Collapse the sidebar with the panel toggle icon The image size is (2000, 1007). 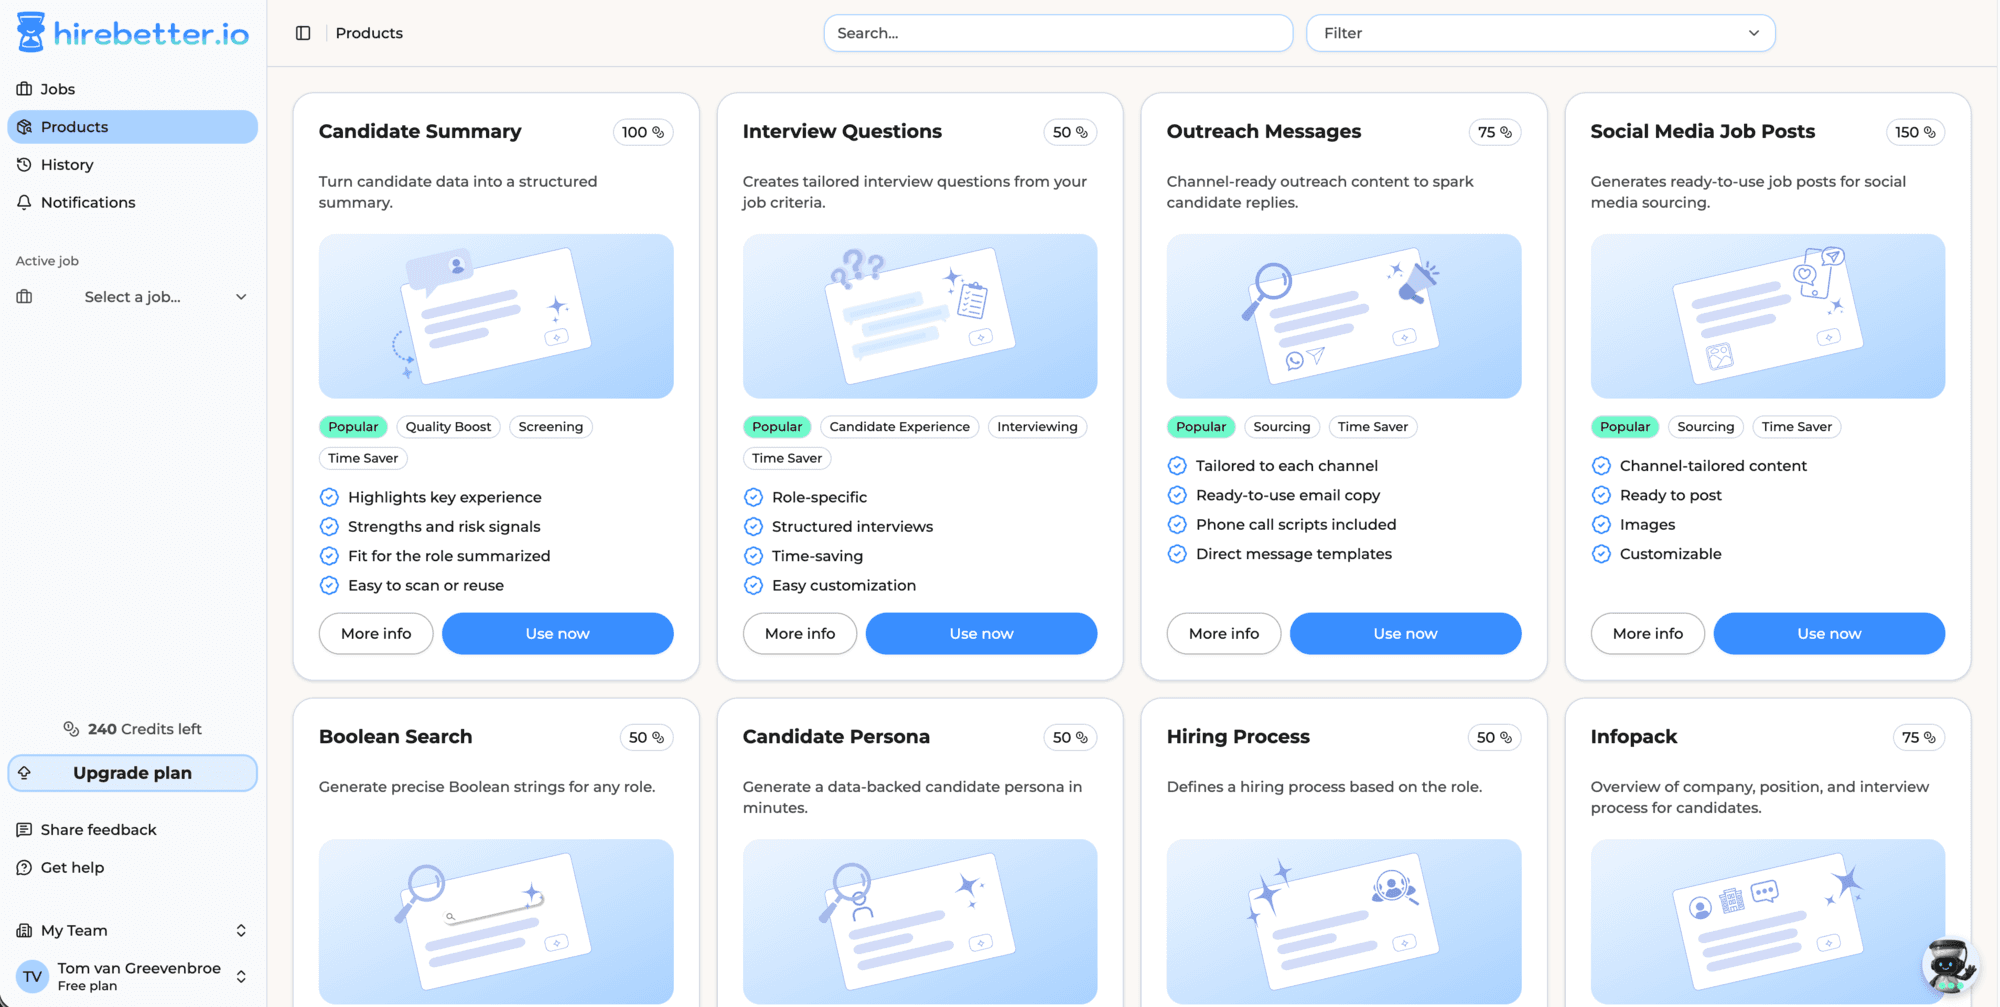pyautogui.click(x=303, y=32)
